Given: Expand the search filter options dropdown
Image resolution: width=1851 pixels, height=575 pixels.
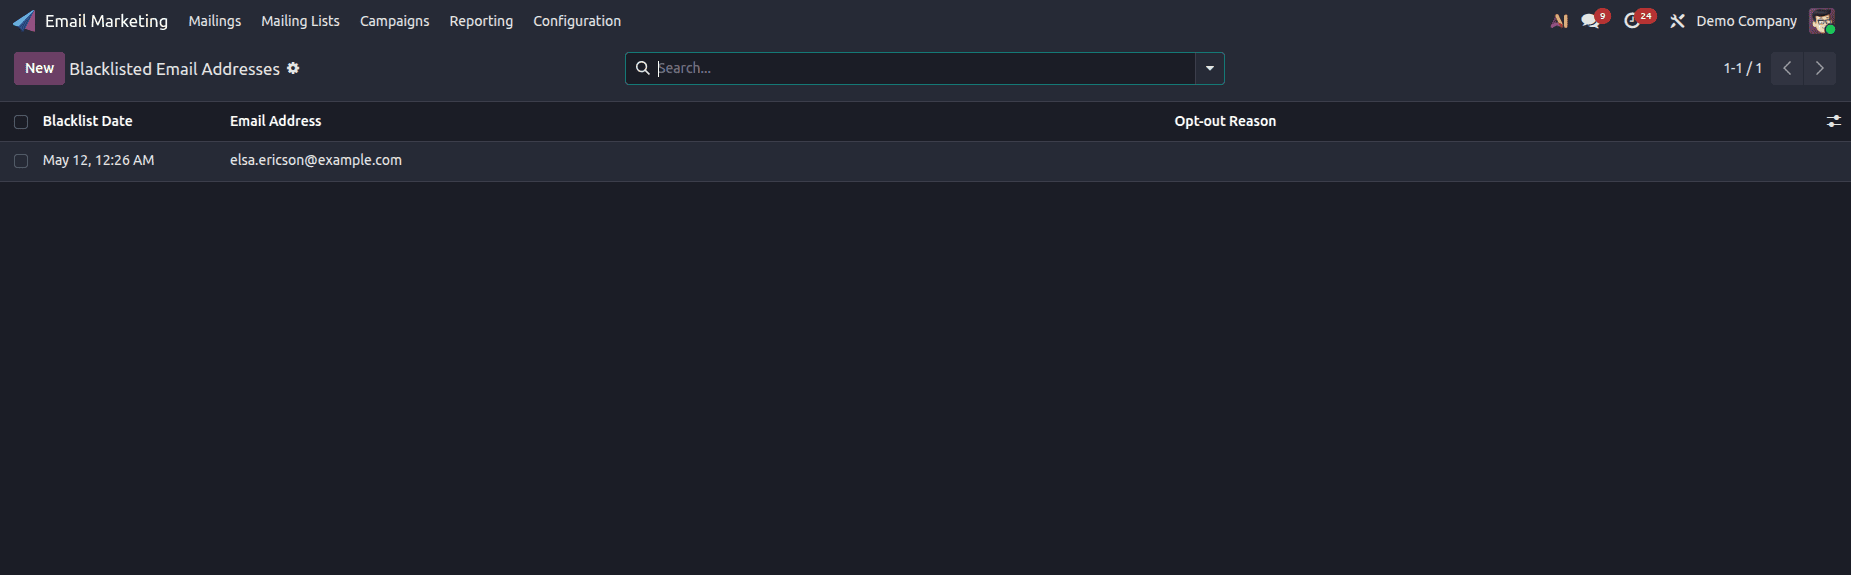Looking at the screenshot, I should [x=1210, y=68].
